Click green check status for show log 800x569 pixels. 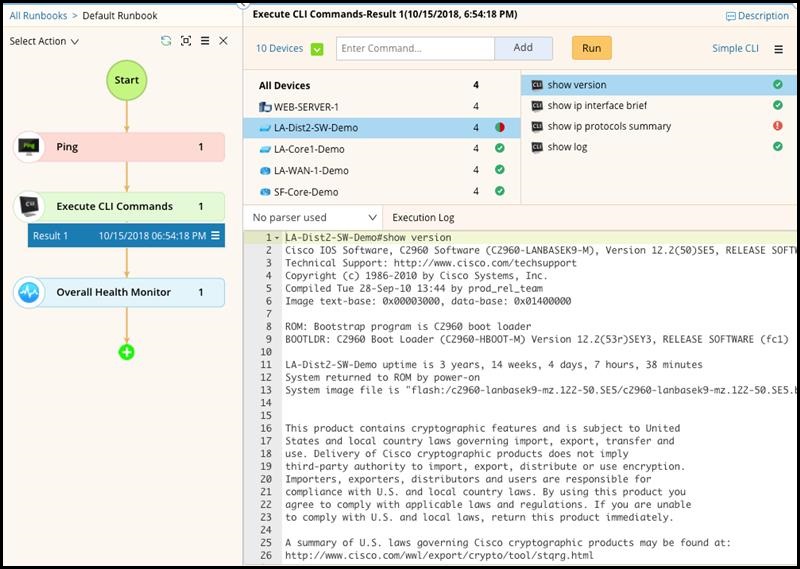pyautogui.click(x=778, y=146)
